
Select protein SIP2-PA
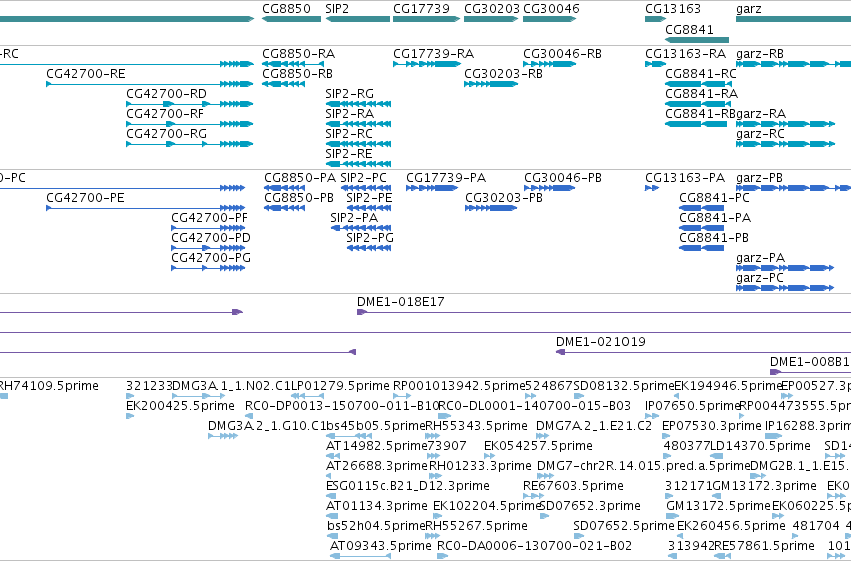pyautogui.click(x=361, y=228)
